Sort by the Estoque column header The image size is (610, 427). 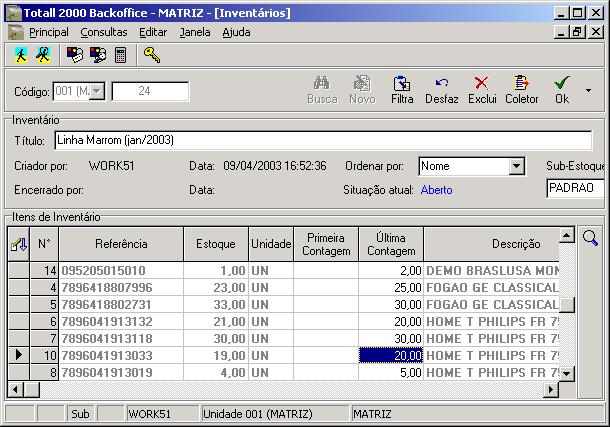click(x=216, y=243)
